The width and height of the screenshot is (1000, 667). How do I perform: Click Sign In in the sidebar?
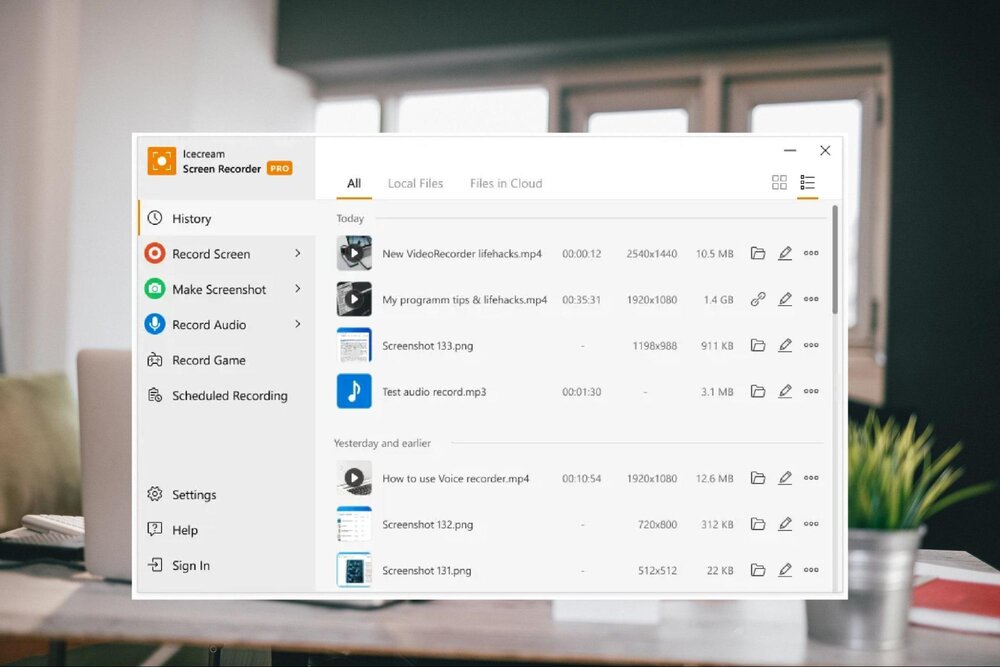pyautogui.click(x=190, y=566)
